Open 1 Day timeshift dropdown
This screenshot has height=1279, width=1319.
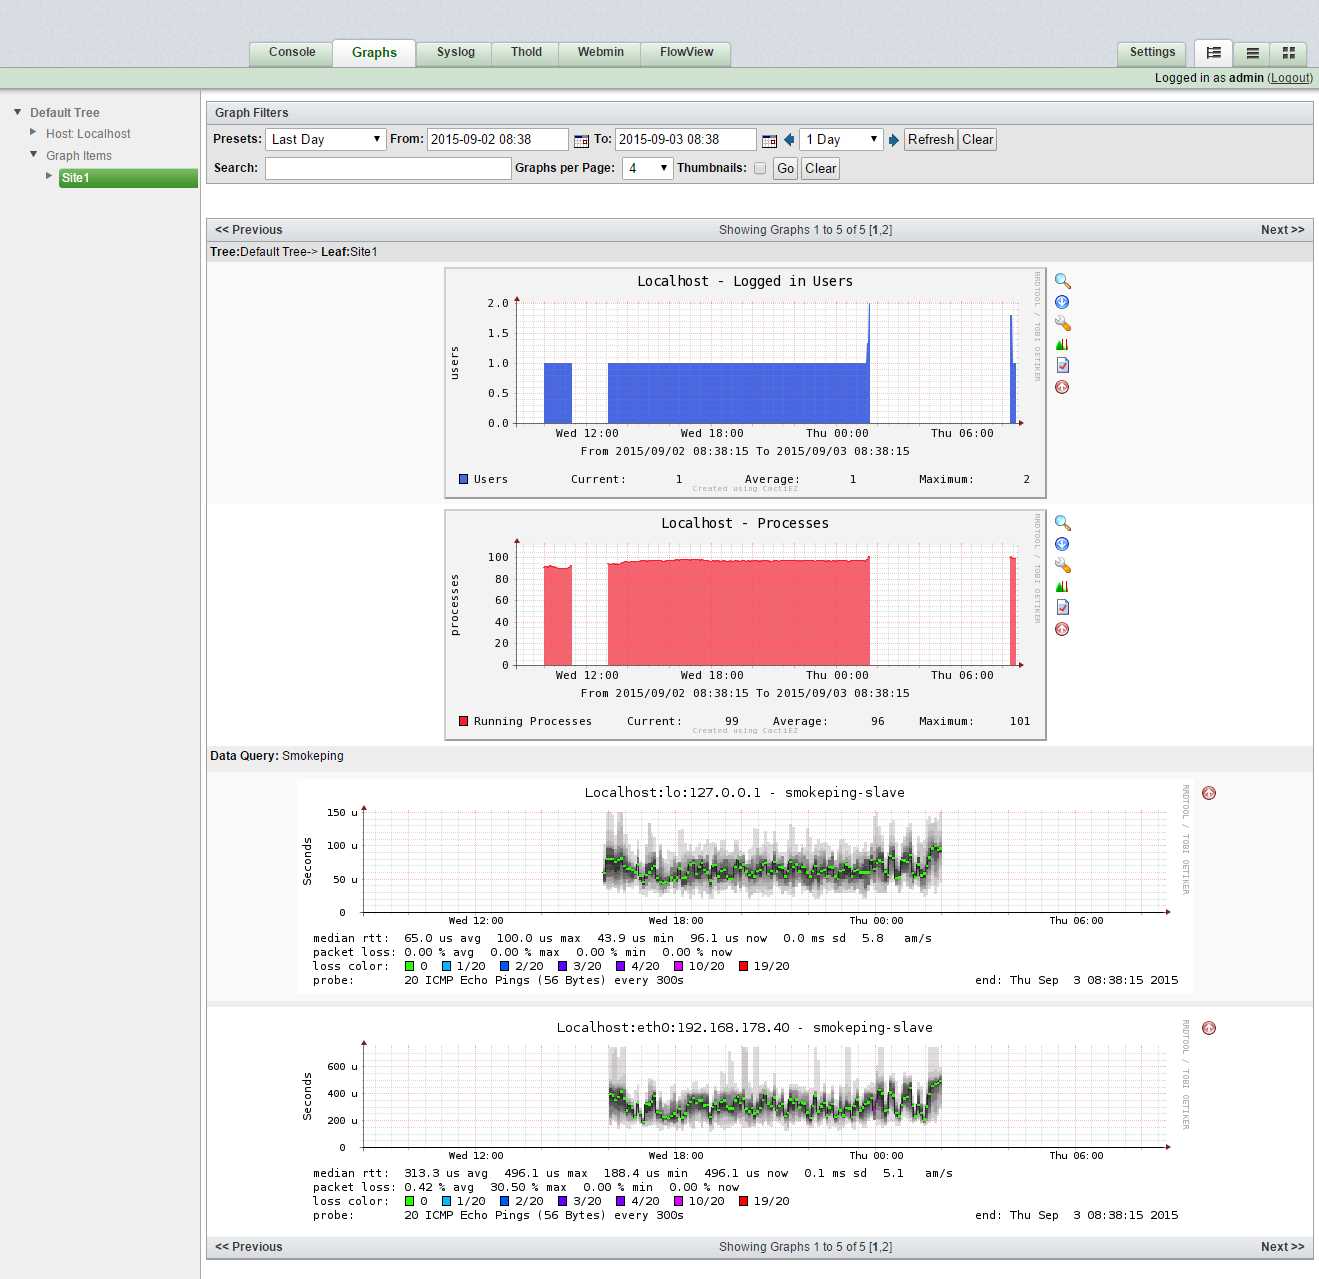(x=841, y=140)
